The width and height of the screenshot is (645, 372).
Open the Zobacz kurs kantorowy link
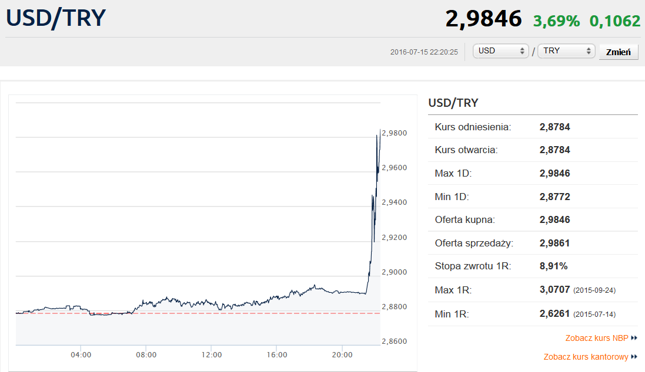586,357
